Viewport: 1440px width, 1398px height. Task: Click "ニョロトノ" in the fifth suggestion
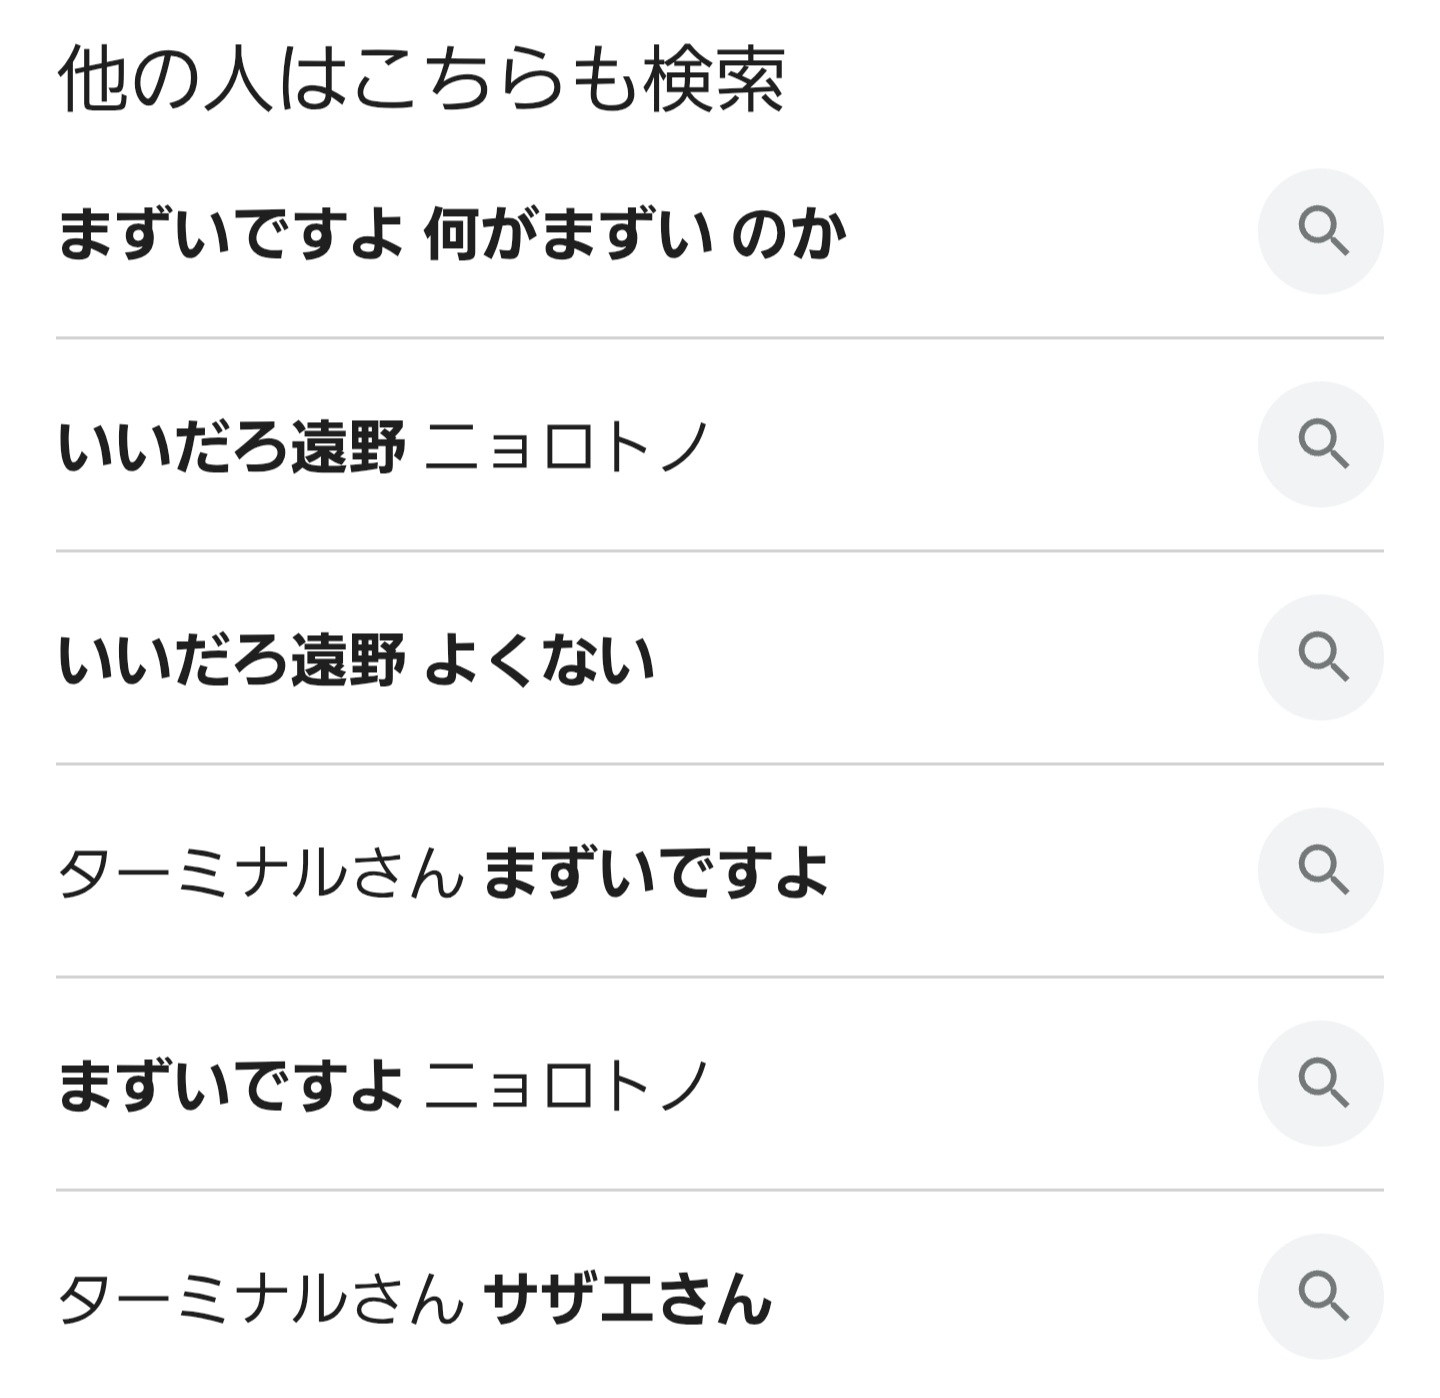tap(567, 1086)
